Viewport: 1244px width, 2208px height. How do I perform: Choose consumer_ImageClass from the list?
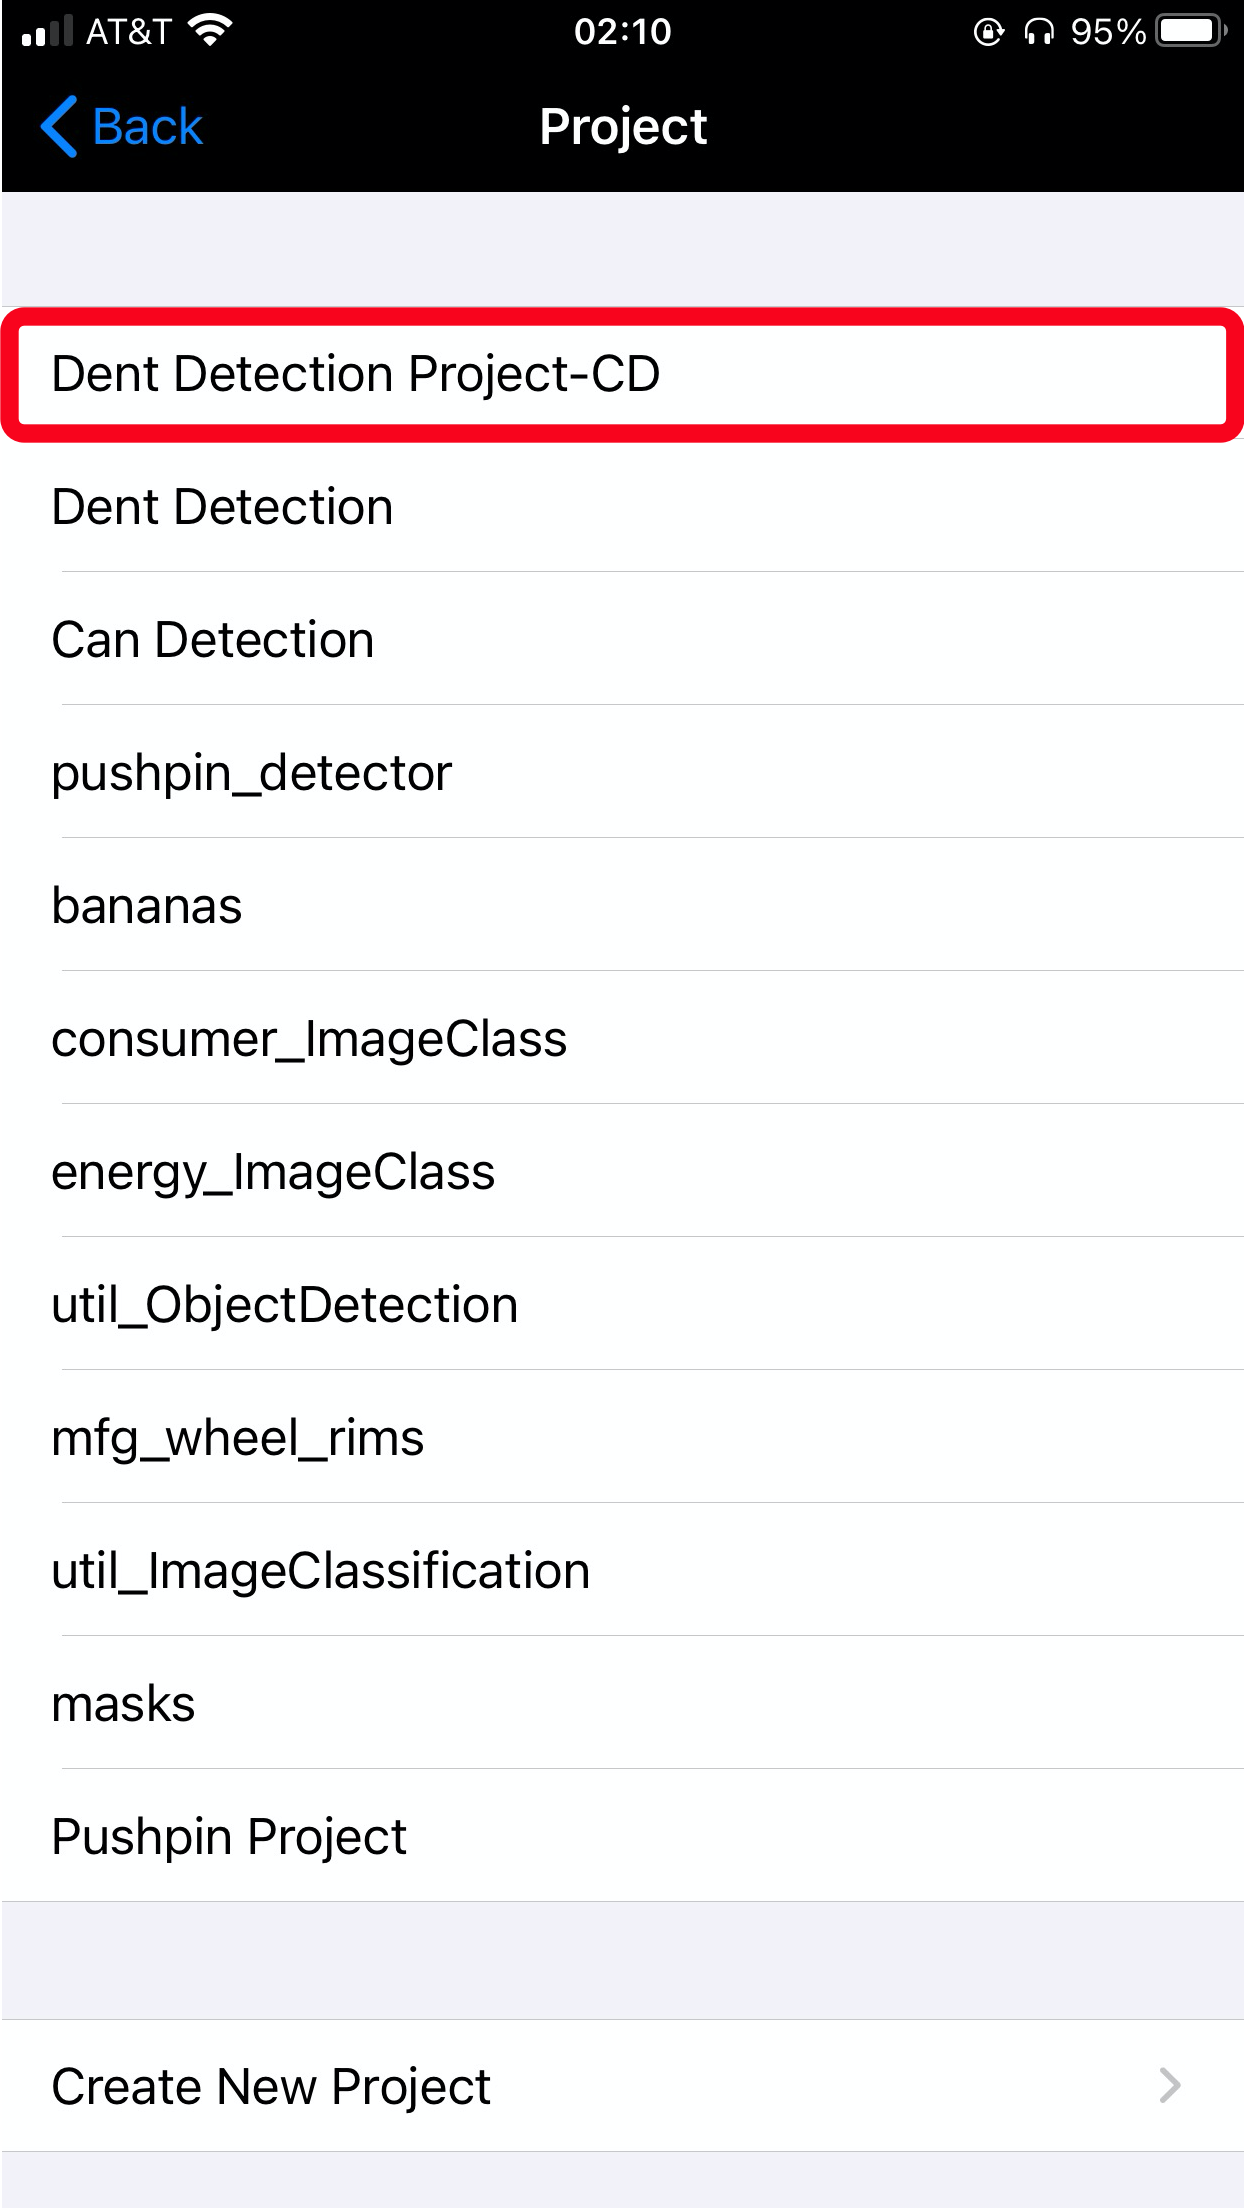click(x=622, y=1038)
